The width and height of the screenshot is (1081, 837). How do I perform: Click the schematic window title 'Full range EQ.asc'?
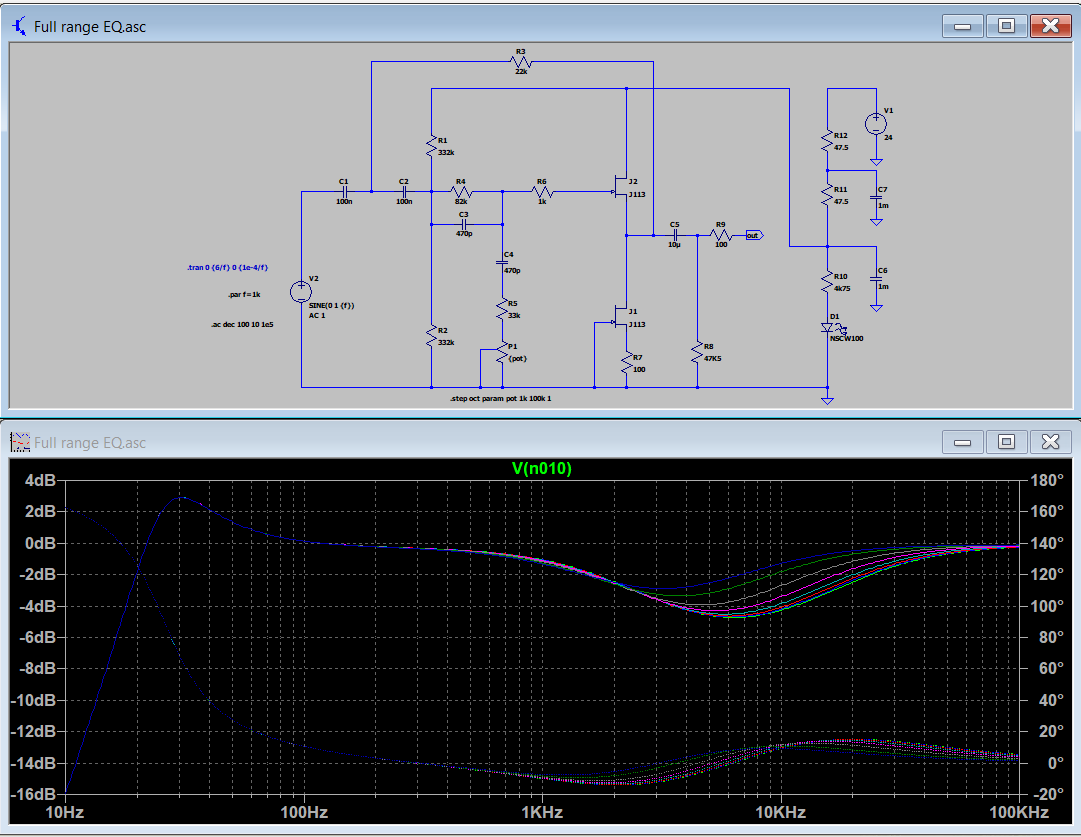coord(90,27)
